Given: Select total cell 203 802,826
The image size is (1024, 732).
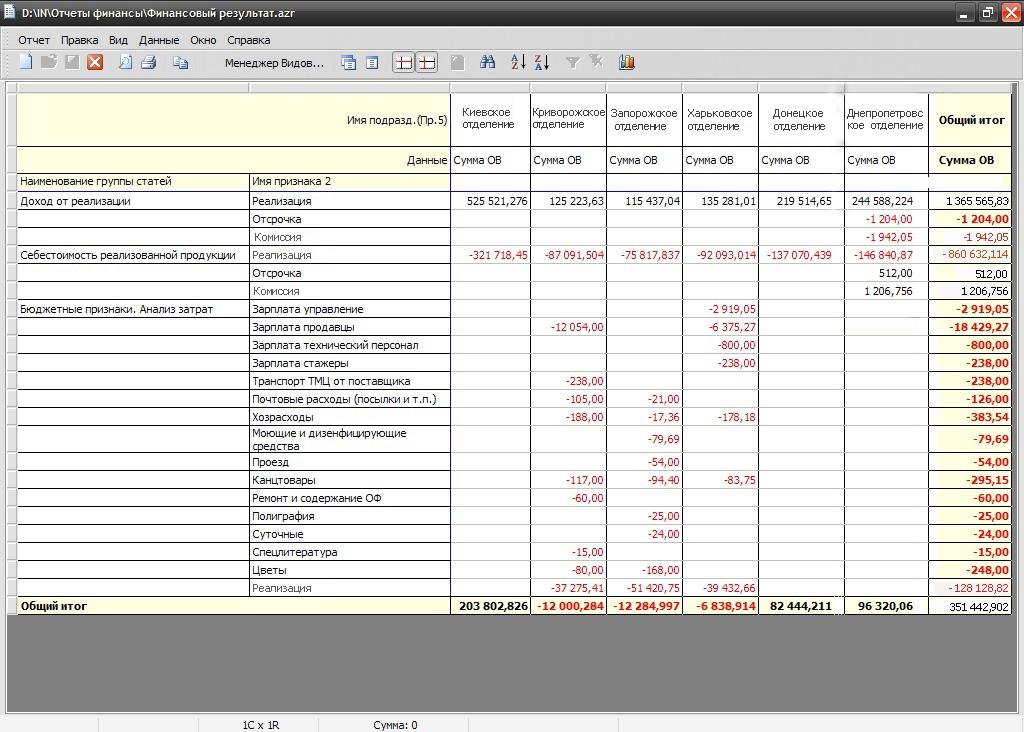Looking at the screenshot, I should point(490,607).
